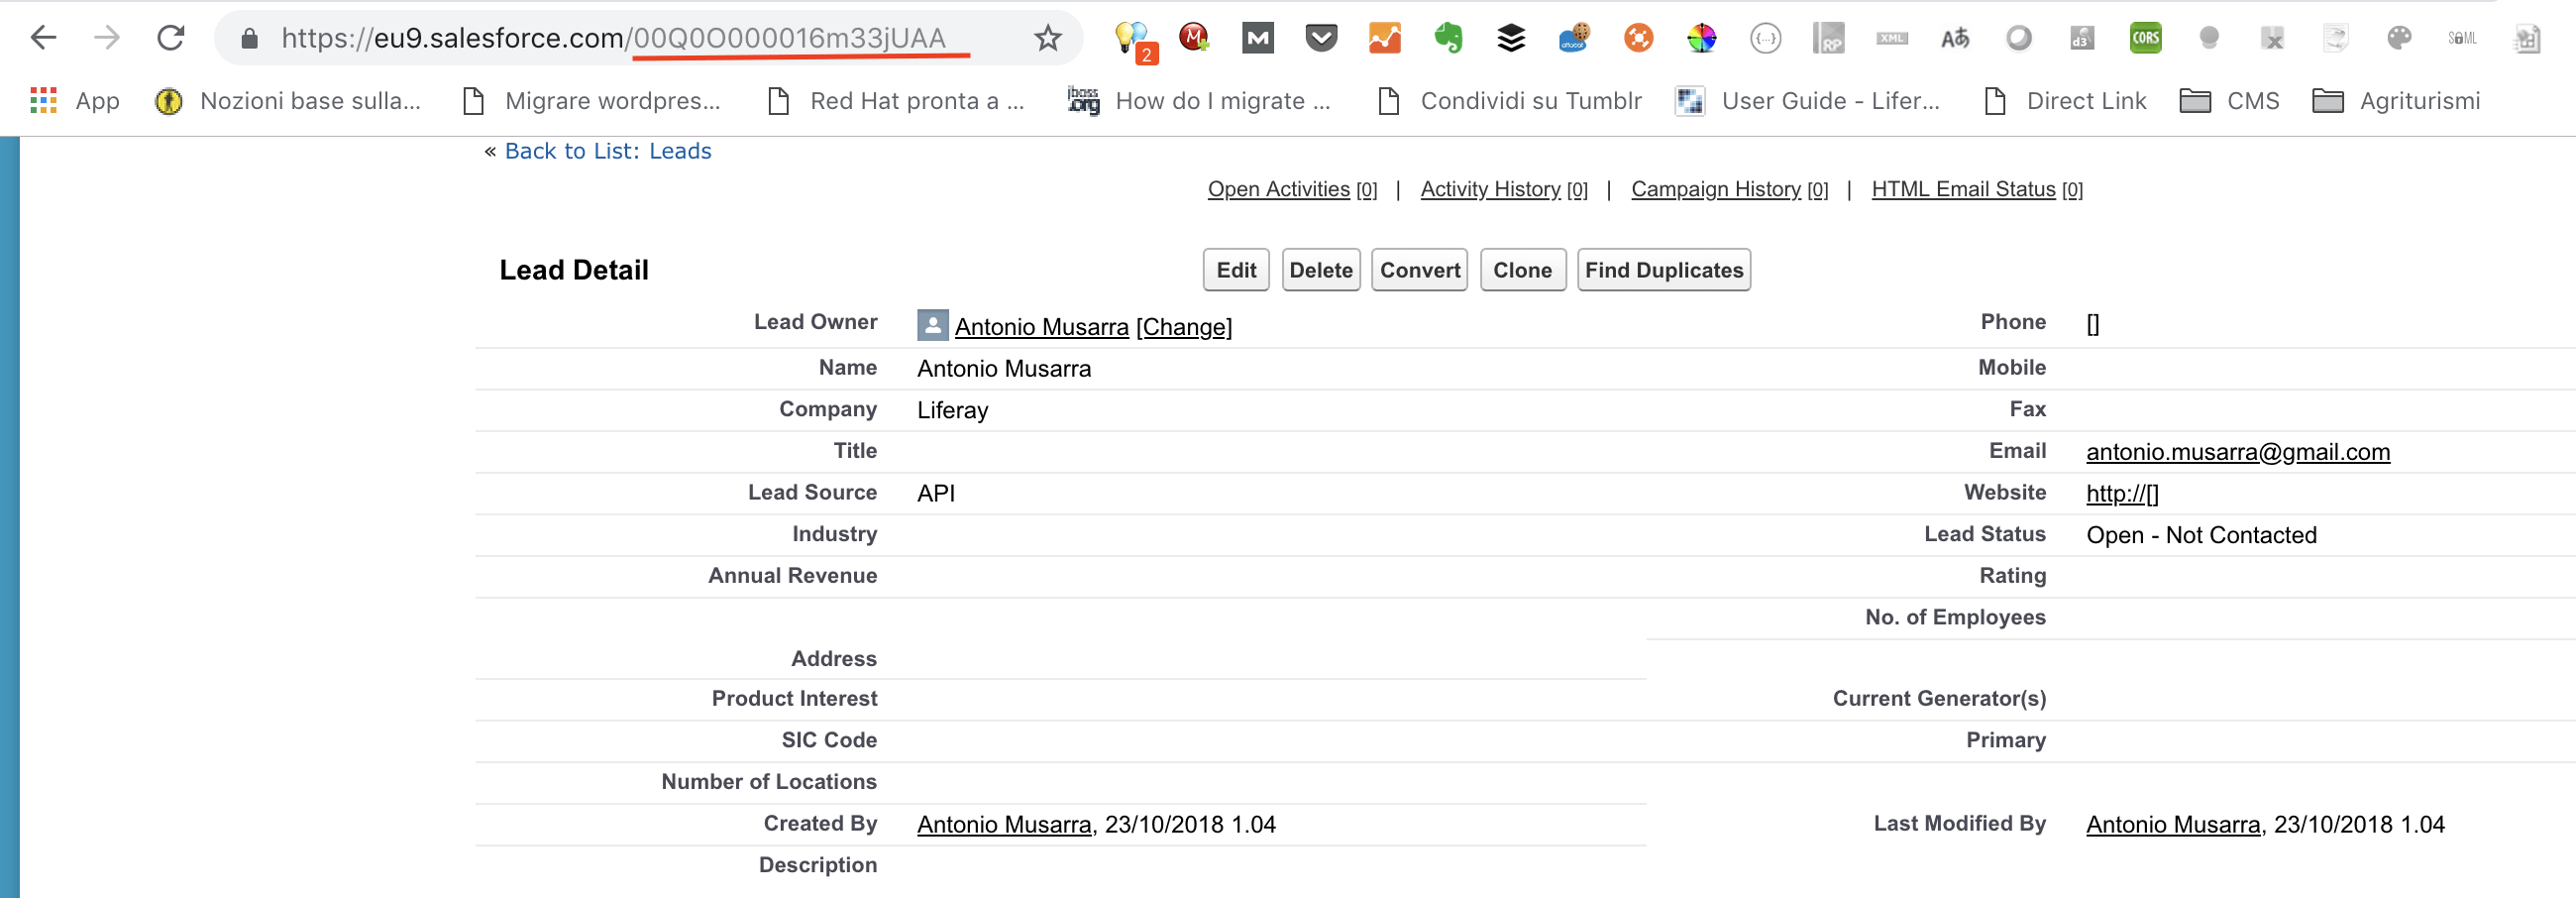Open Last Modified By Antonio Musarra link
The height and width of the screenshot is (898, 2576).
pyautogui.click(x=2173, y=825)
